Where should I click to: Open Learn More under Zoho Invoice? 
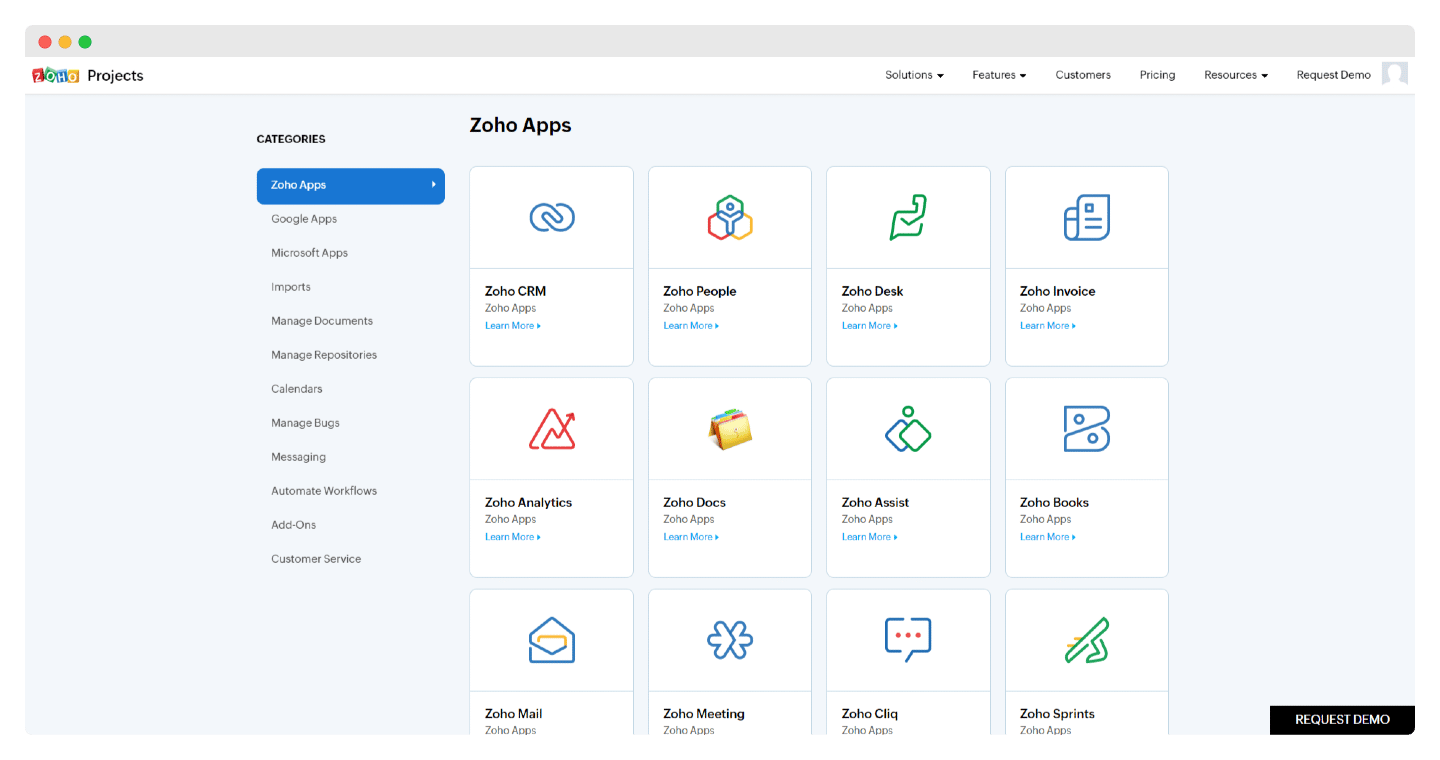pyautogui.click(x=1048, y=326)
